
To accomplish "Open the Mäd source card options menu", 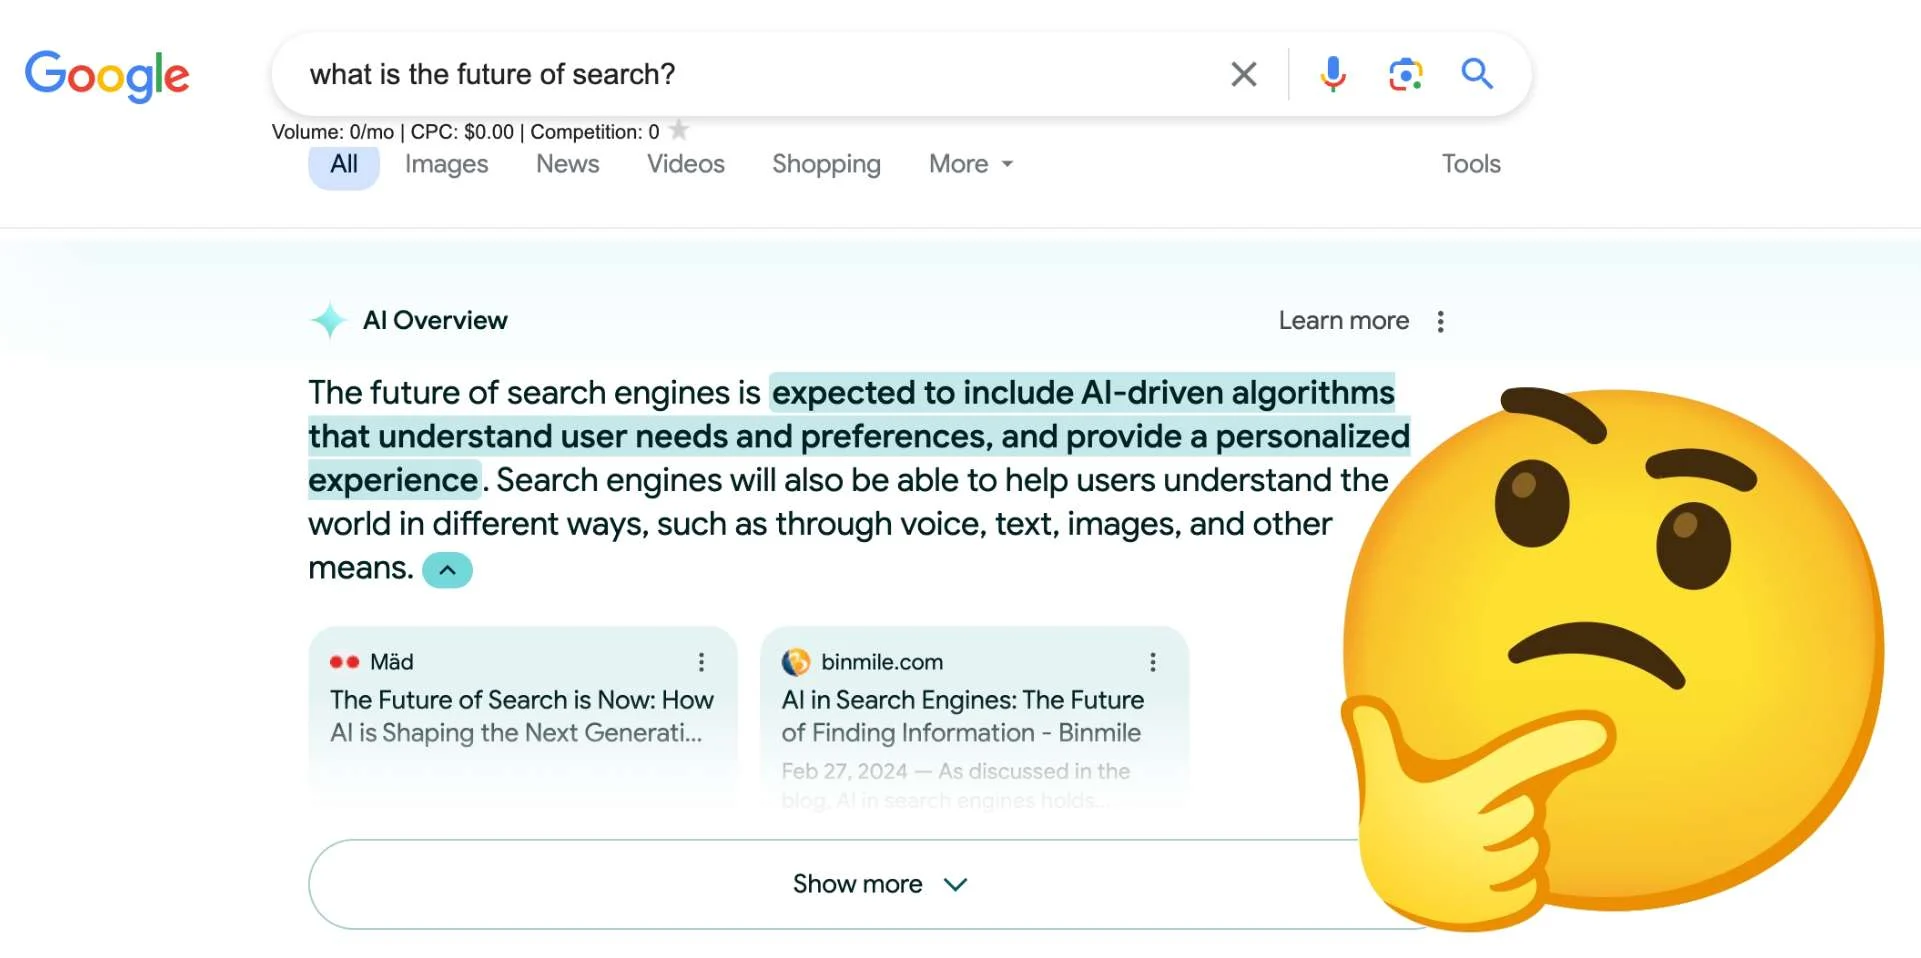I will click(701, 662).
